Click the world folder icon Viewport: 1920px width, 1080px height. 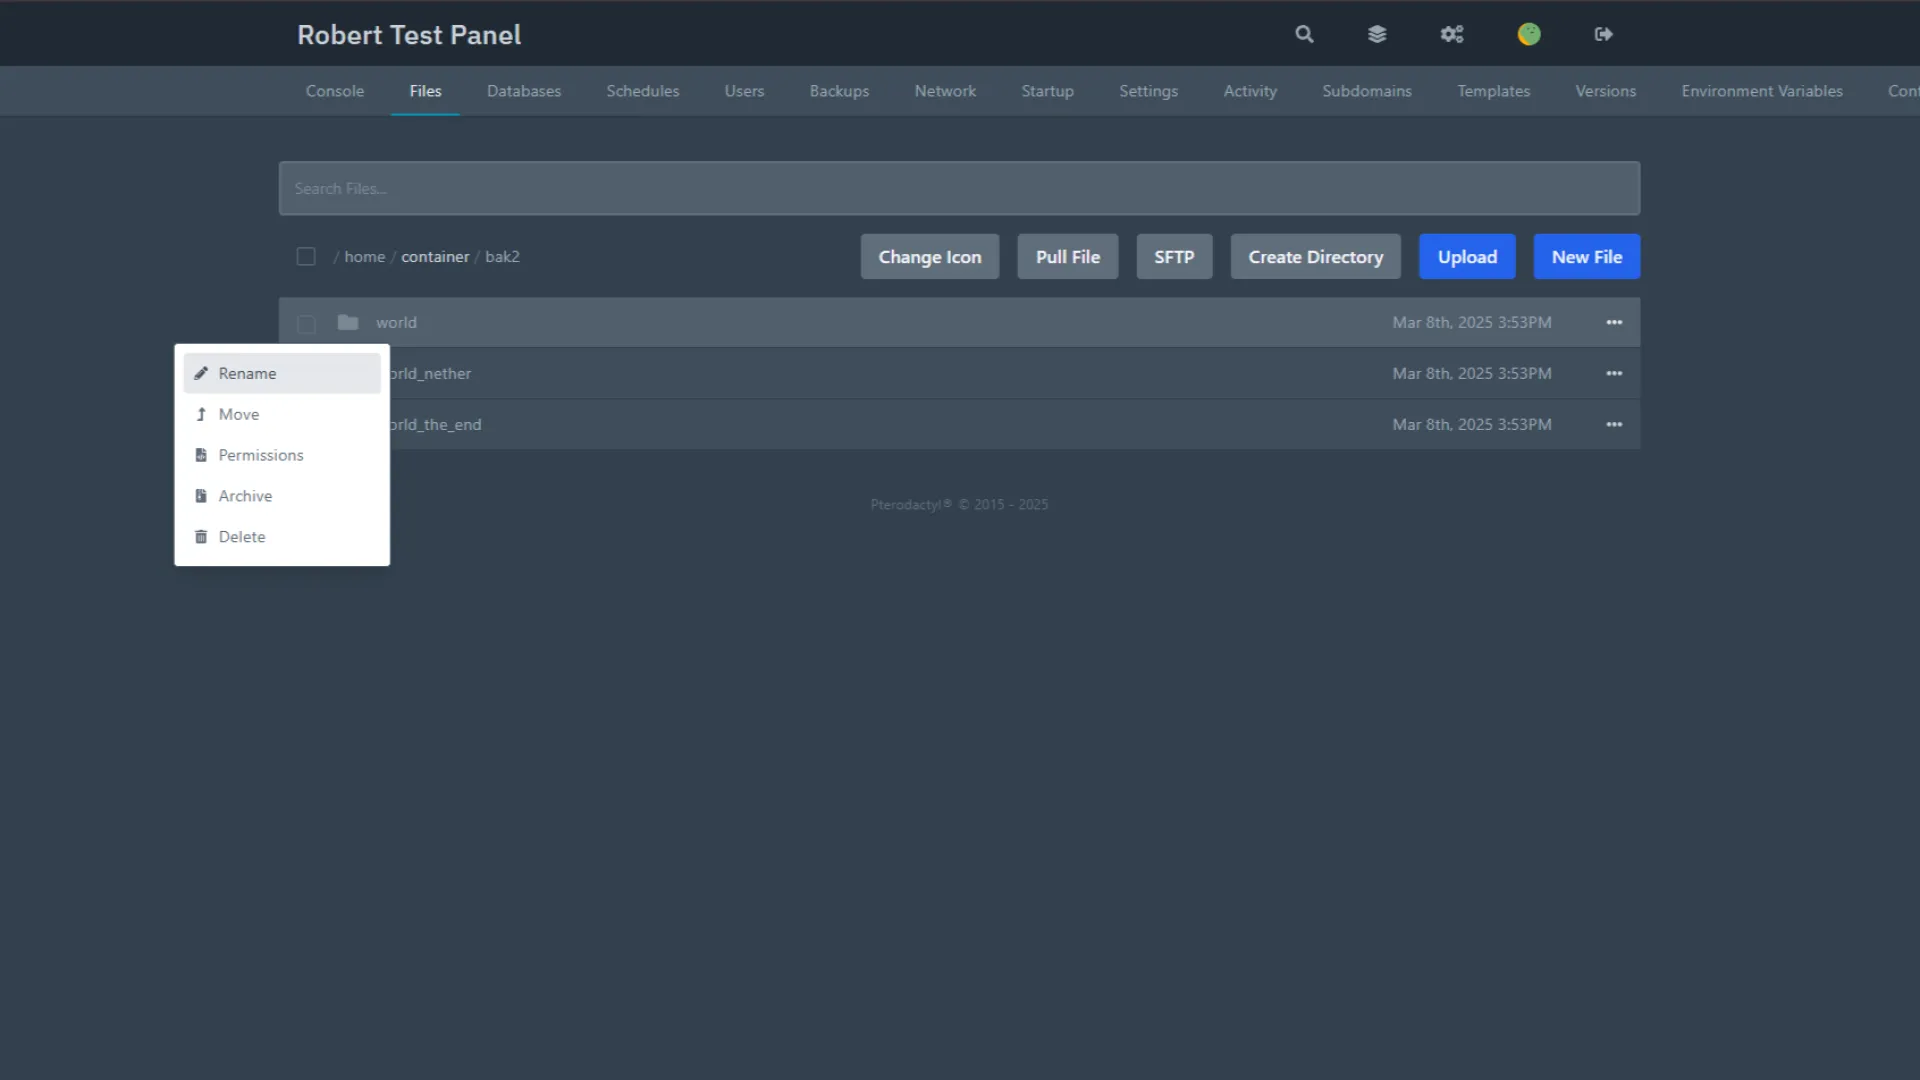[348, 322]
